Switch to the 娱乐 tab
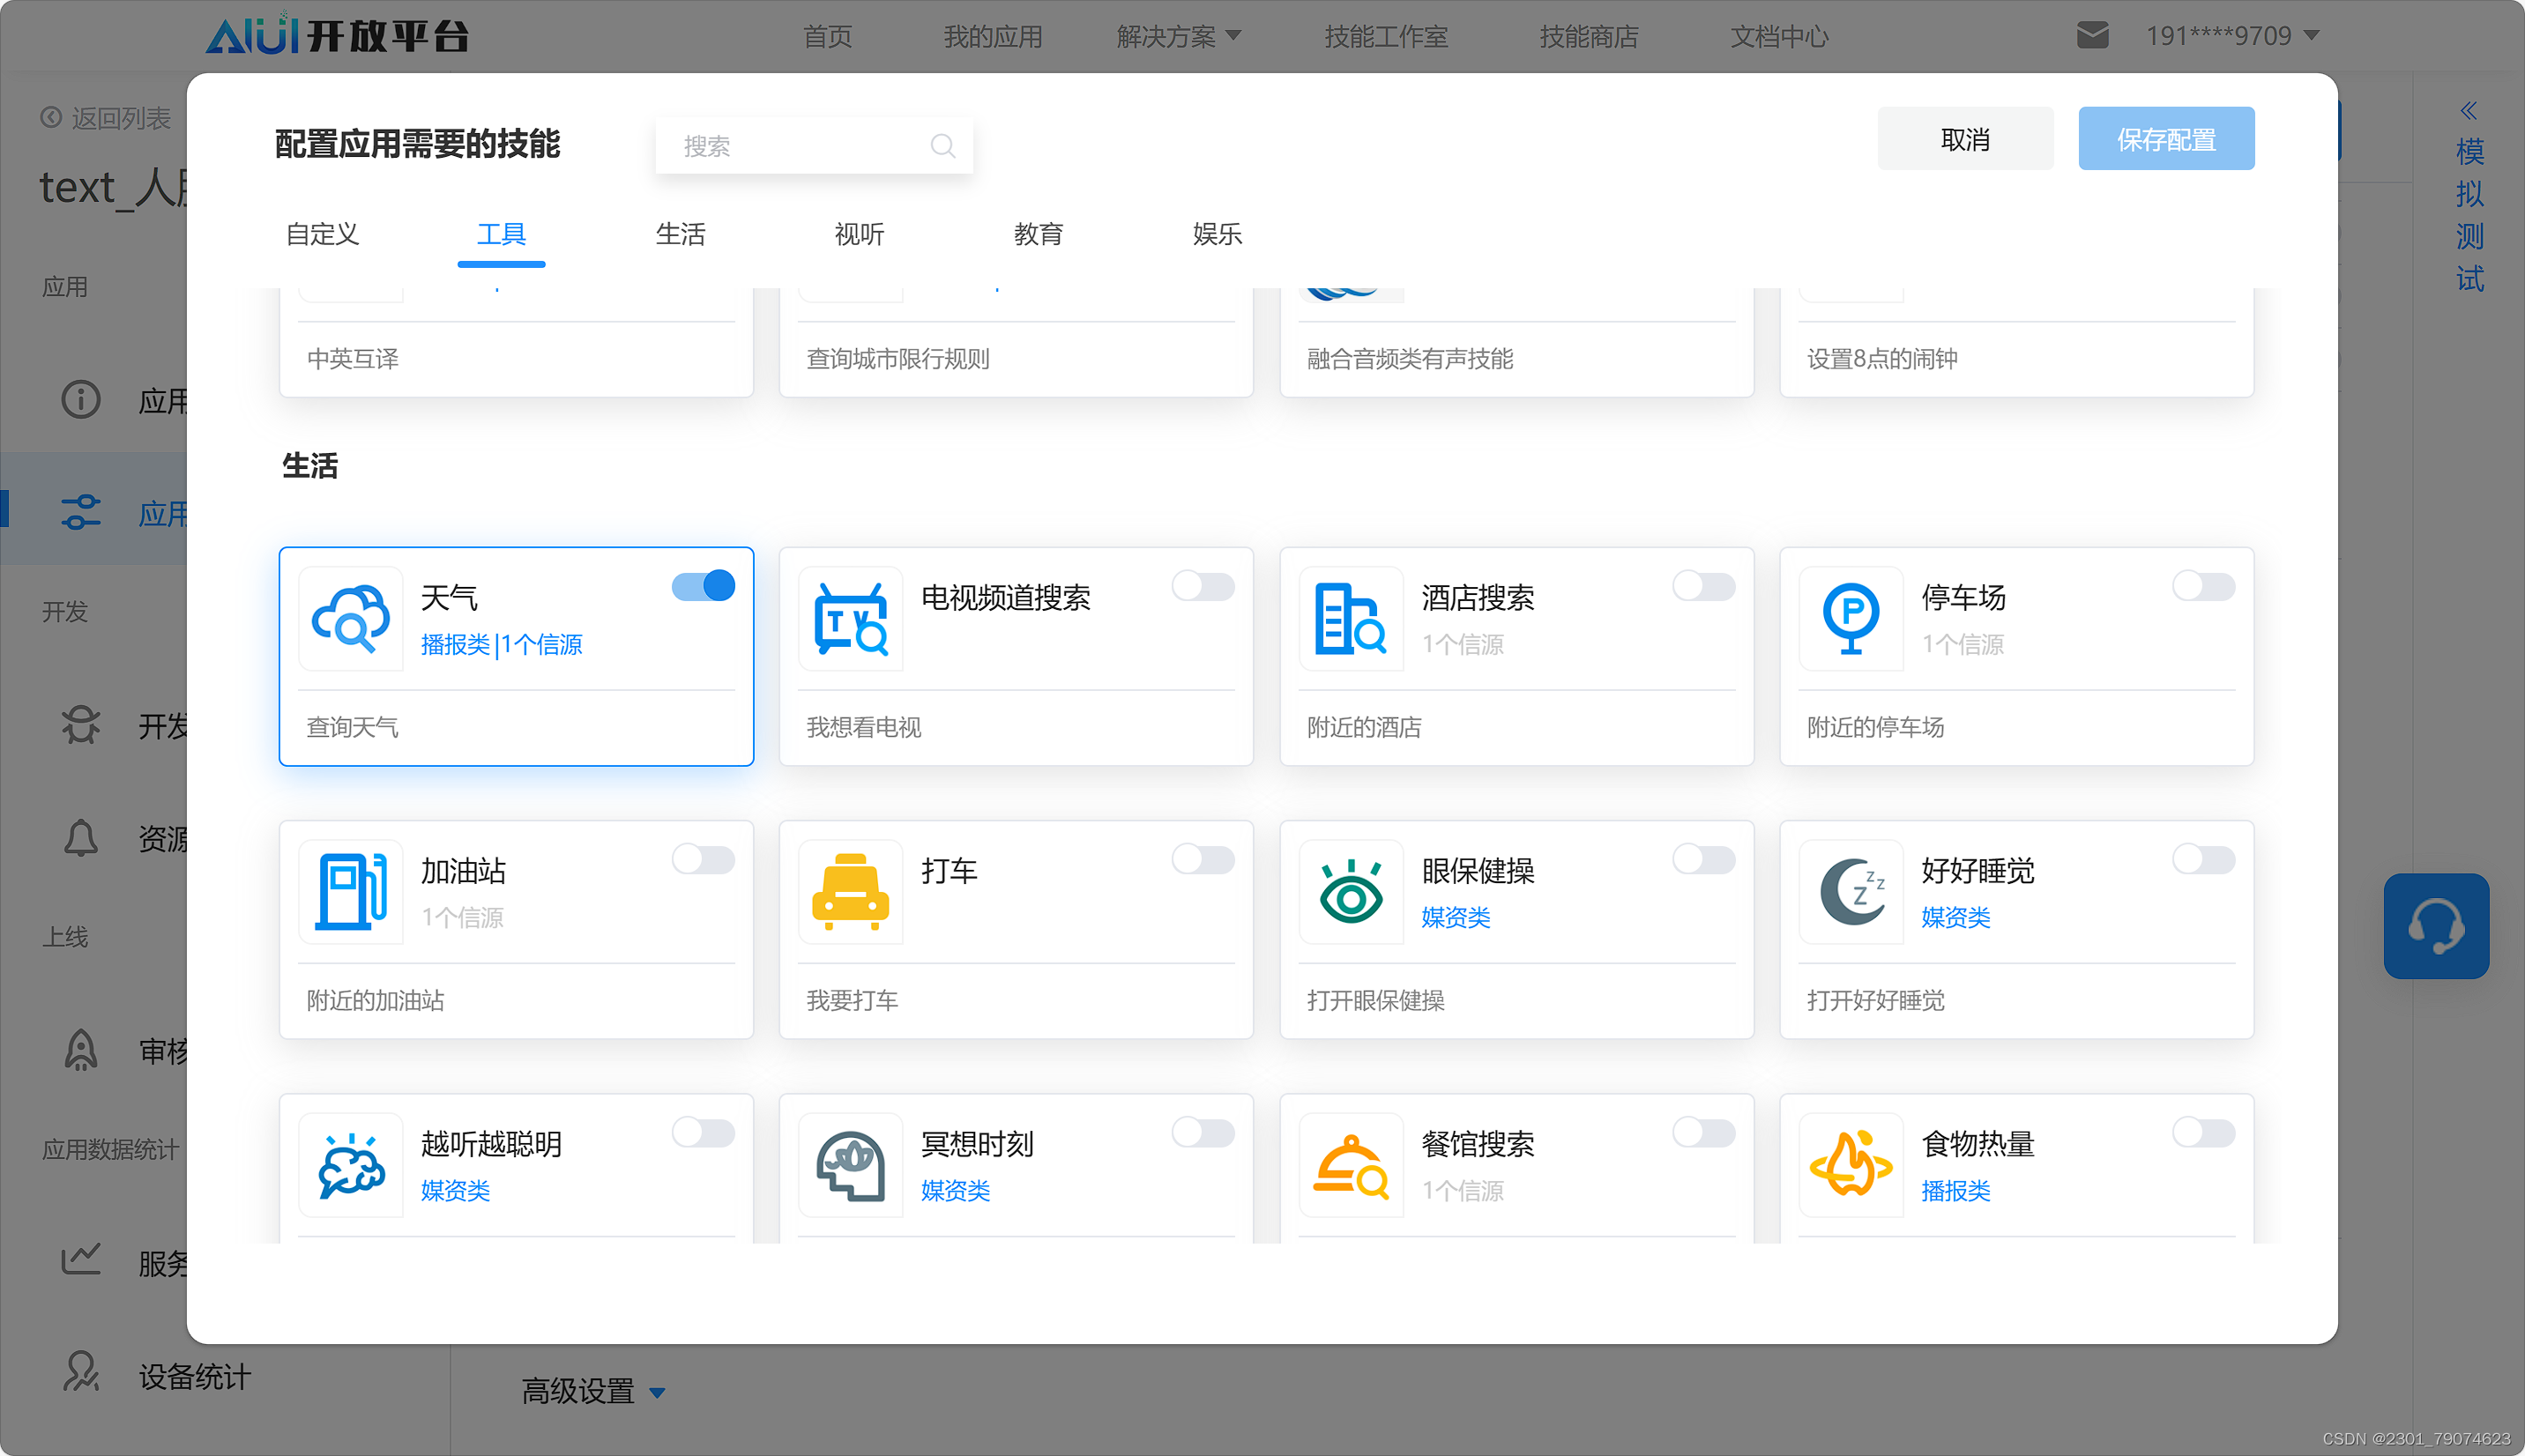This screenshot has height=1456, width=2525. pos(1216,234)
